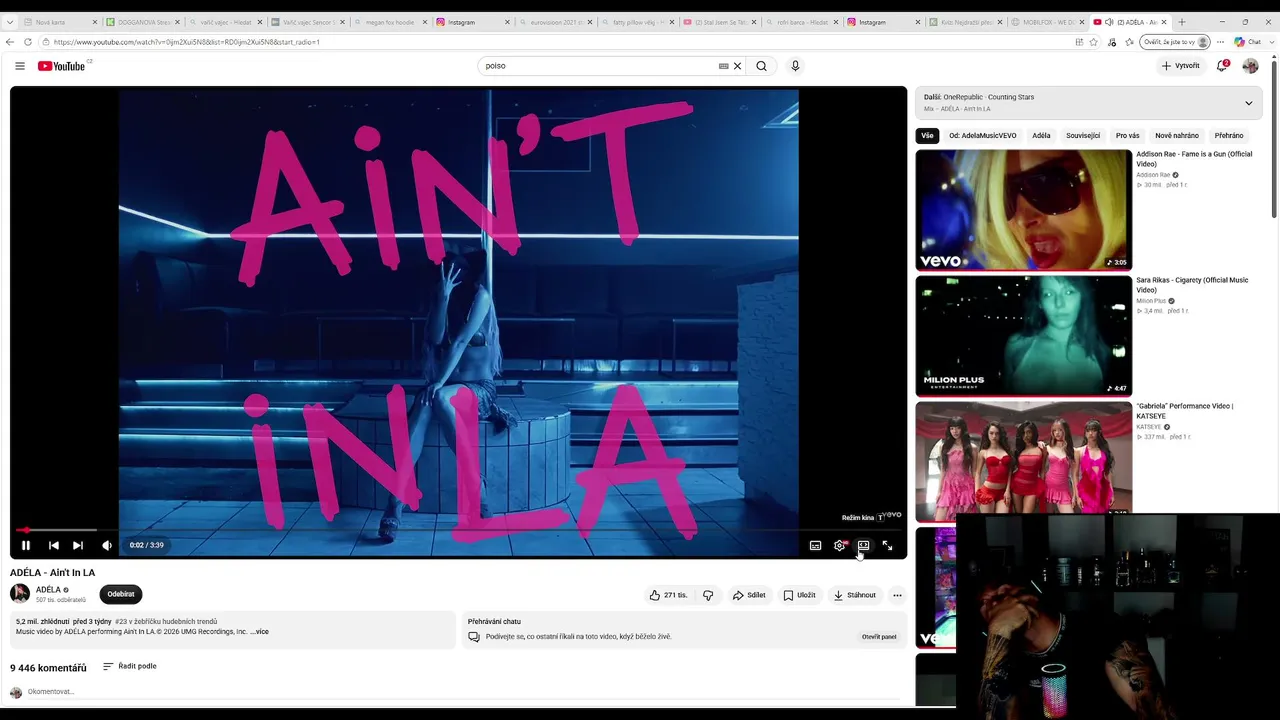Enter fullscreen mode on the player
This screenshot has height=720, width=1280.
coord(887,545)
